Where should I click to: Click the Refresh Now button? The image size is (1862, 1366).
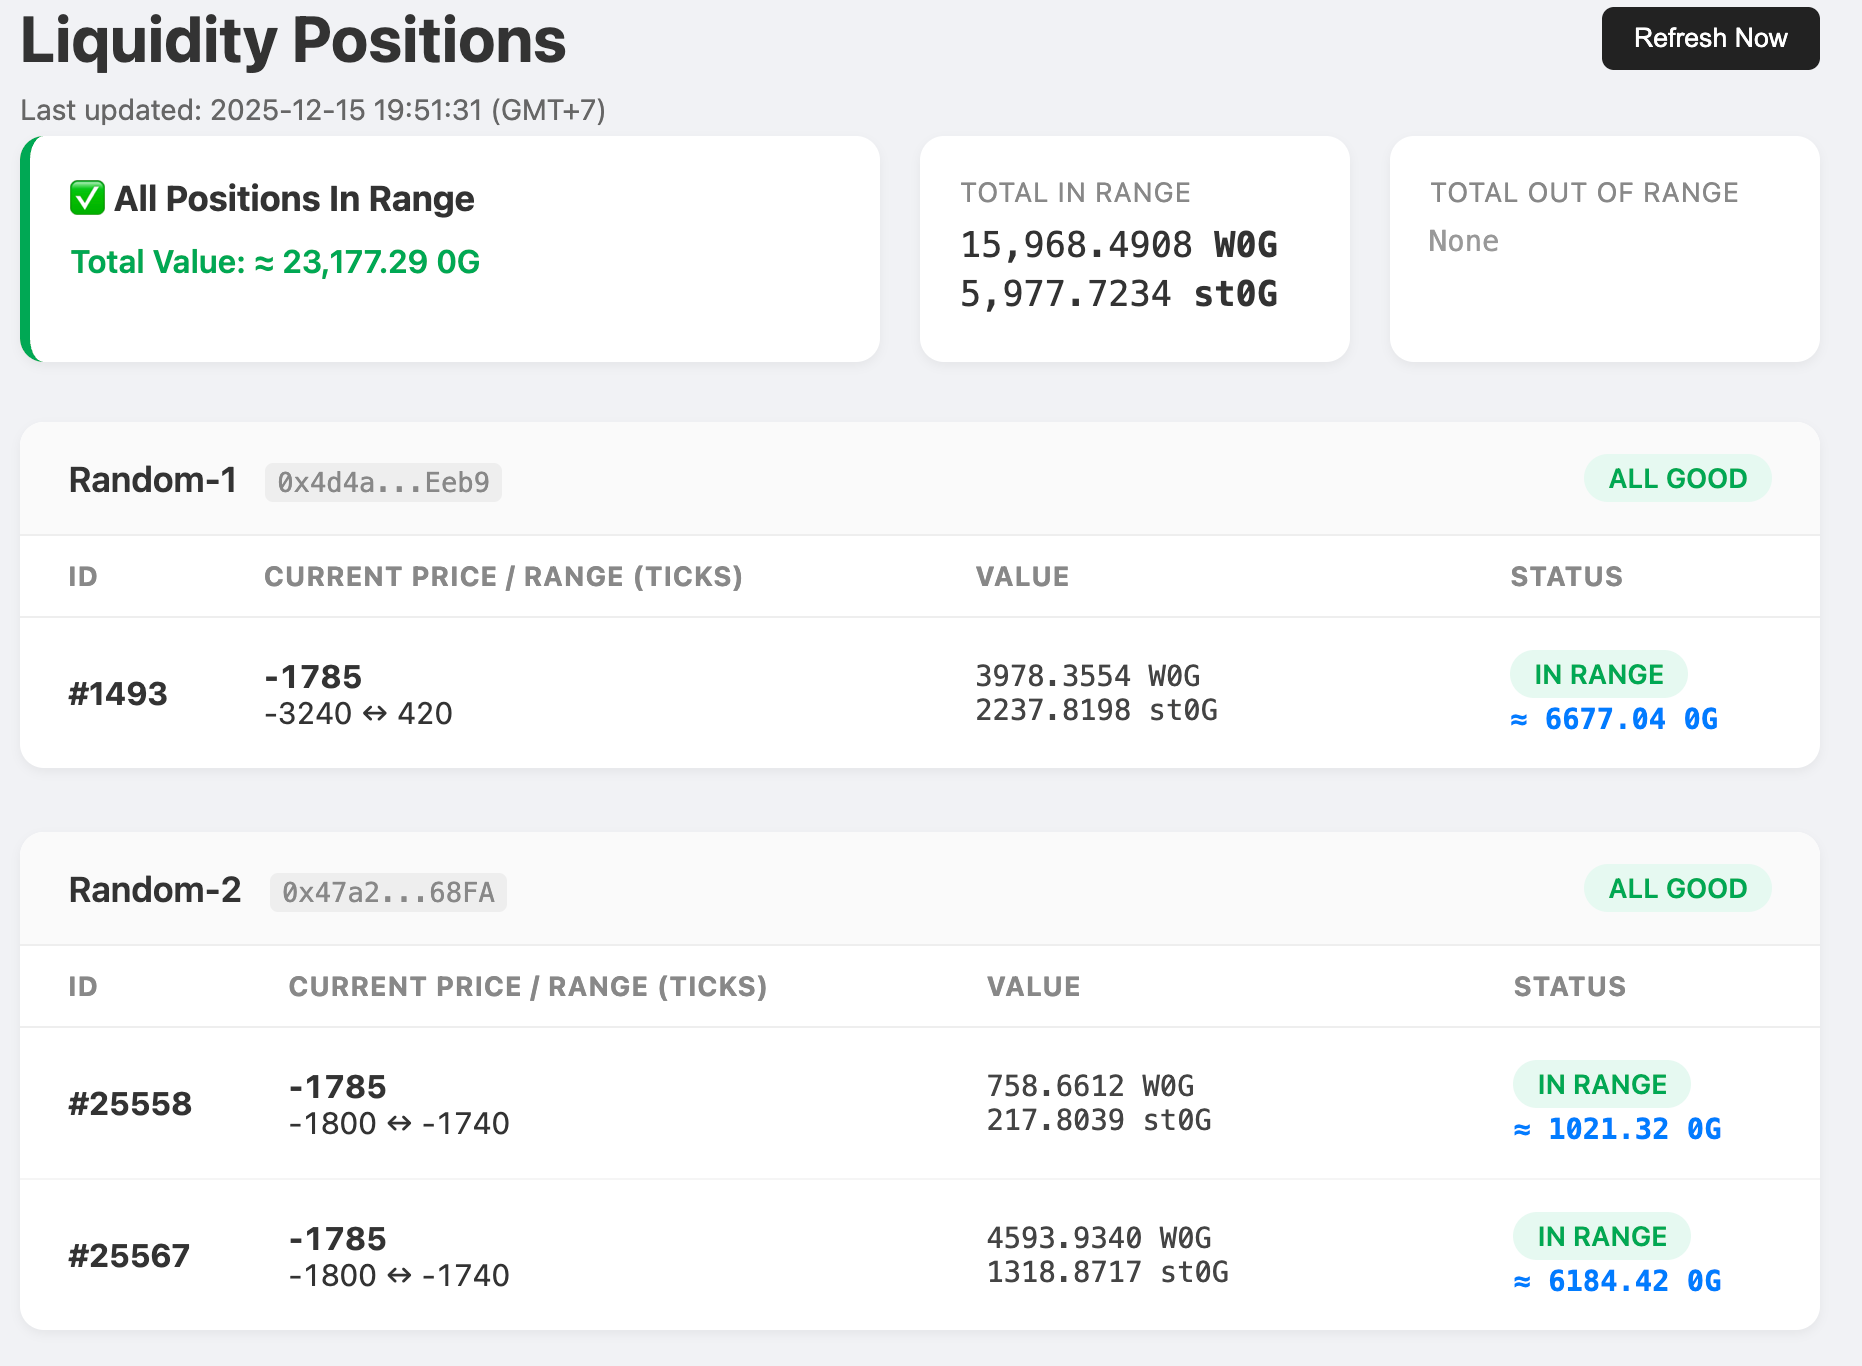click(1710, 38)
